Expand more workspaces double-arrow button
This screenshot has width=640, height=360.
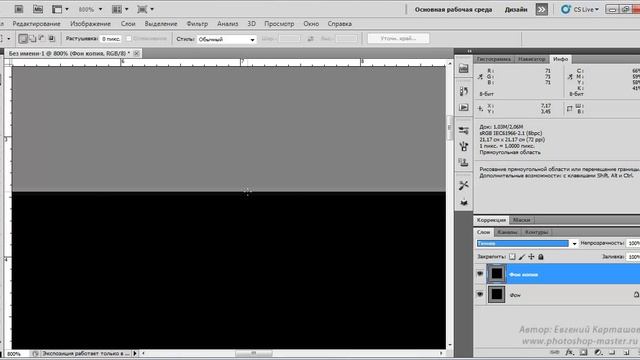(542, 9)
